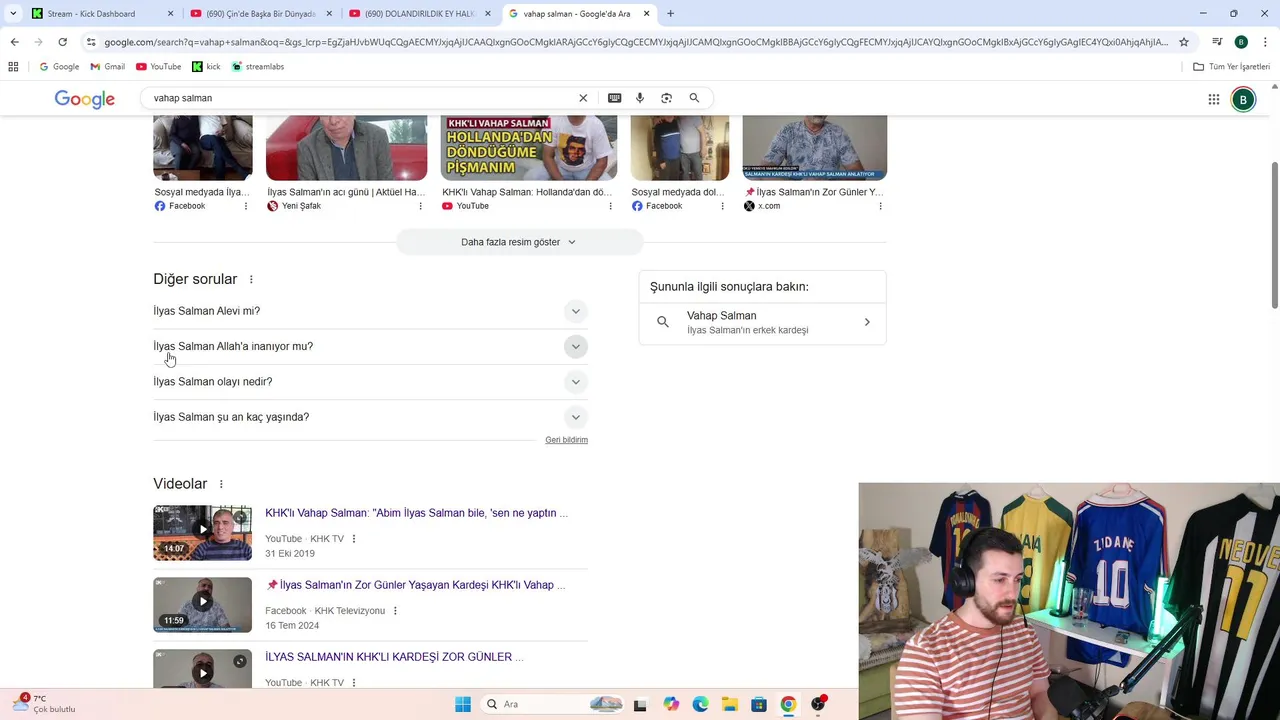Open video thumbnail with 14:07 duration
1280x720 pixels.
(202, 533)
